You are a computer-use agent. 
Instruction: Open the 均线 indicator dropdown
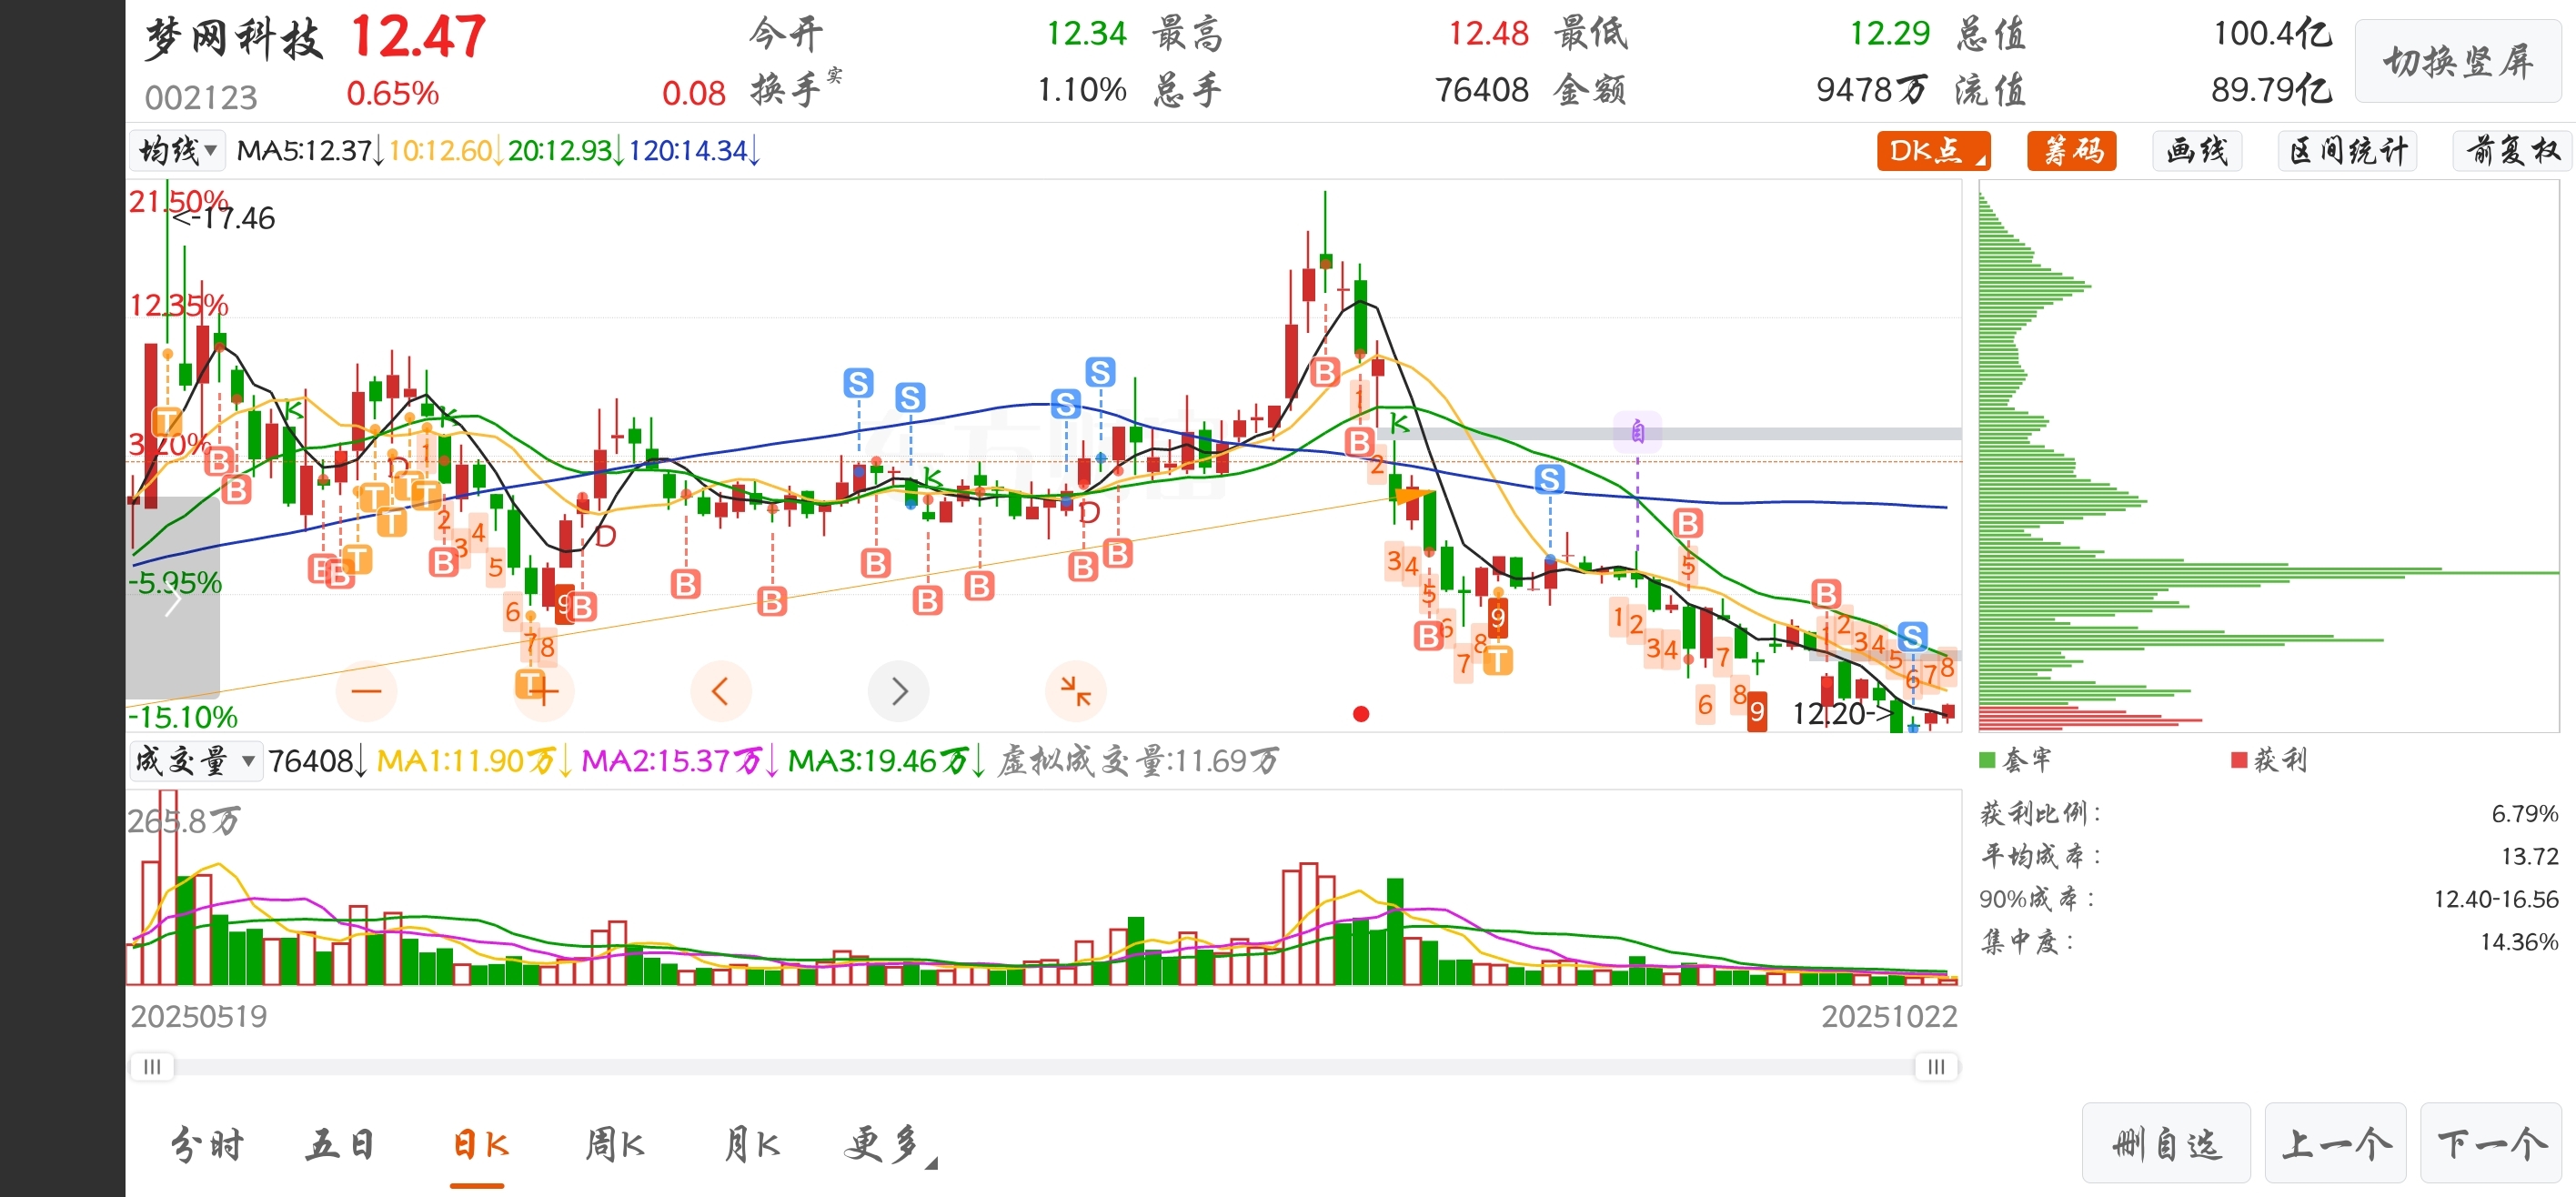(x=177, y=151)
